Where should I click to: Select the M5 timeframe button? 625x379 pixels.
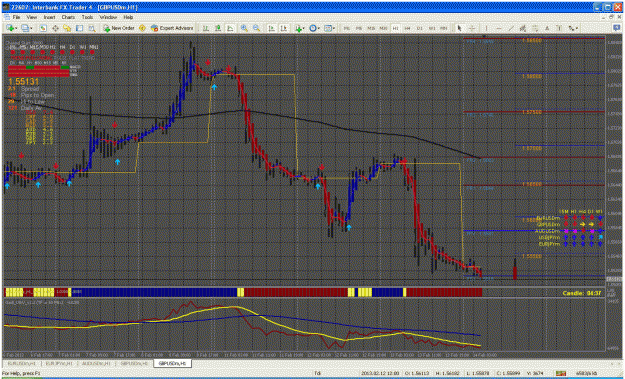[359, 28]
